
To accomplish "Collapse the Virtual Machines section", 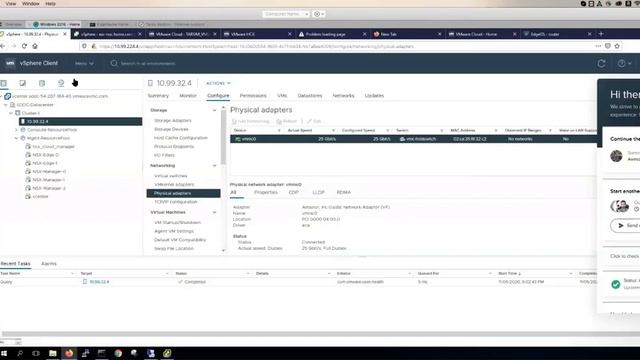I will (214, 212).
